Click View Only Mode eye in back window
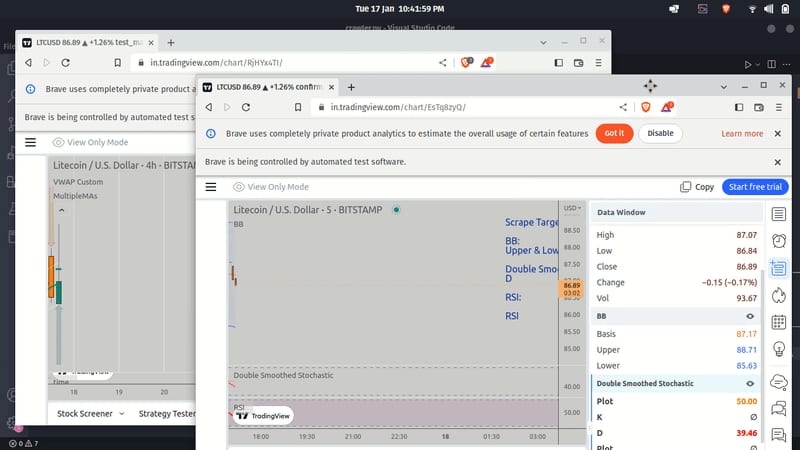 click(x=58, y=142)
